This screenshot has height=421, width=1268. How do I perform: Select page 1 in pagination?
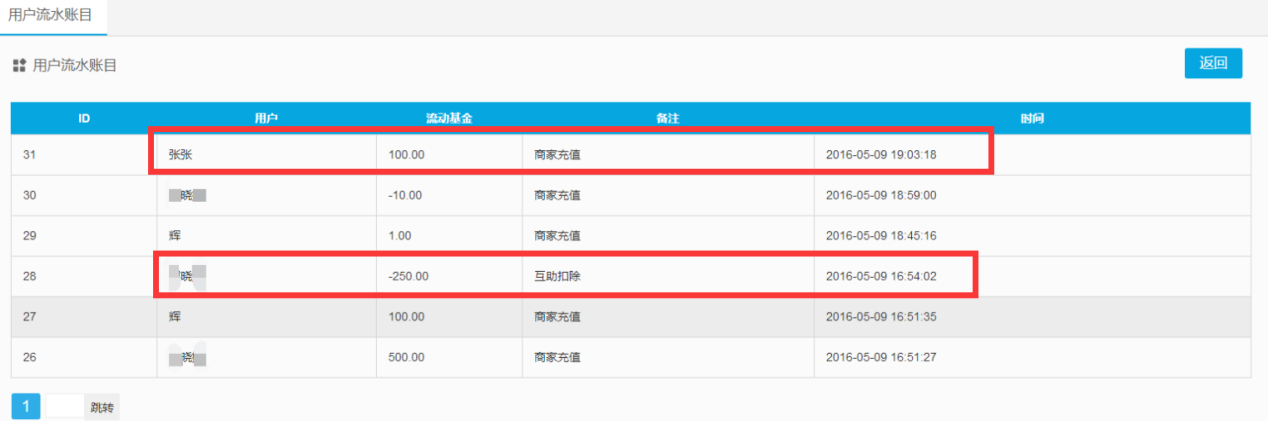click(26, 406)
